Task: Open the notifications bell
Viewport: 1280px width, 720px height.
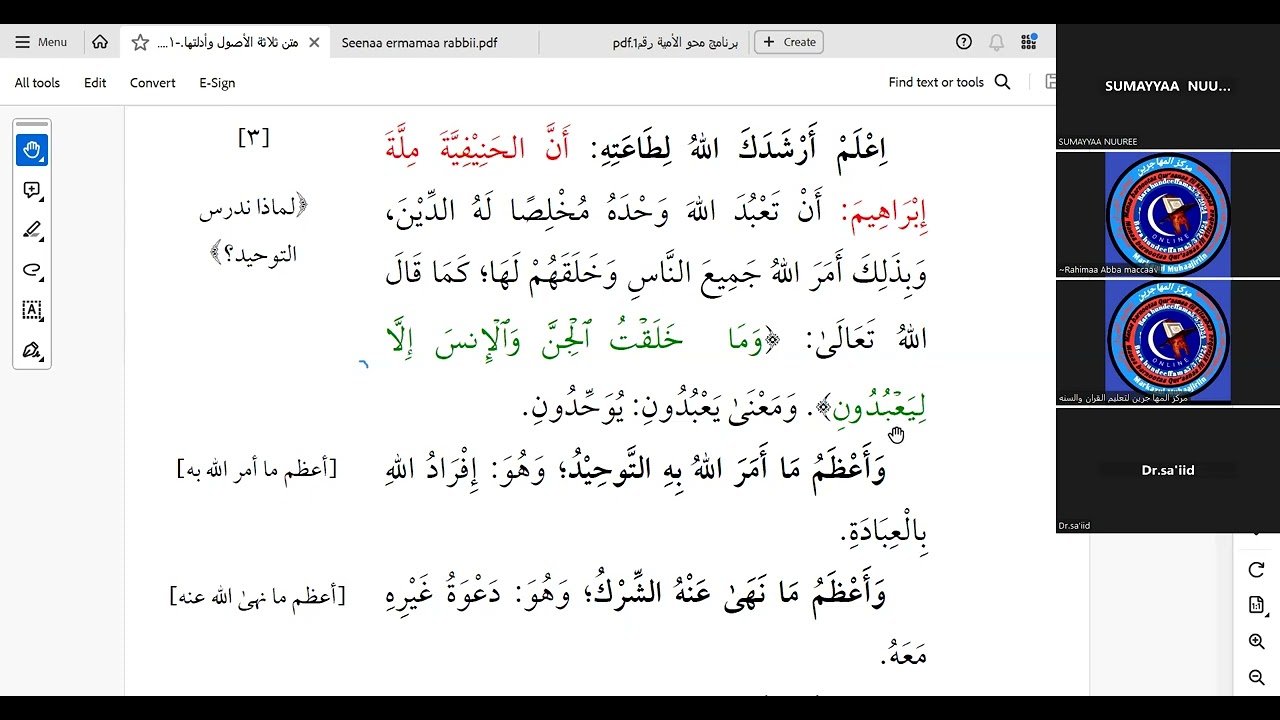Action: point(996,42)
